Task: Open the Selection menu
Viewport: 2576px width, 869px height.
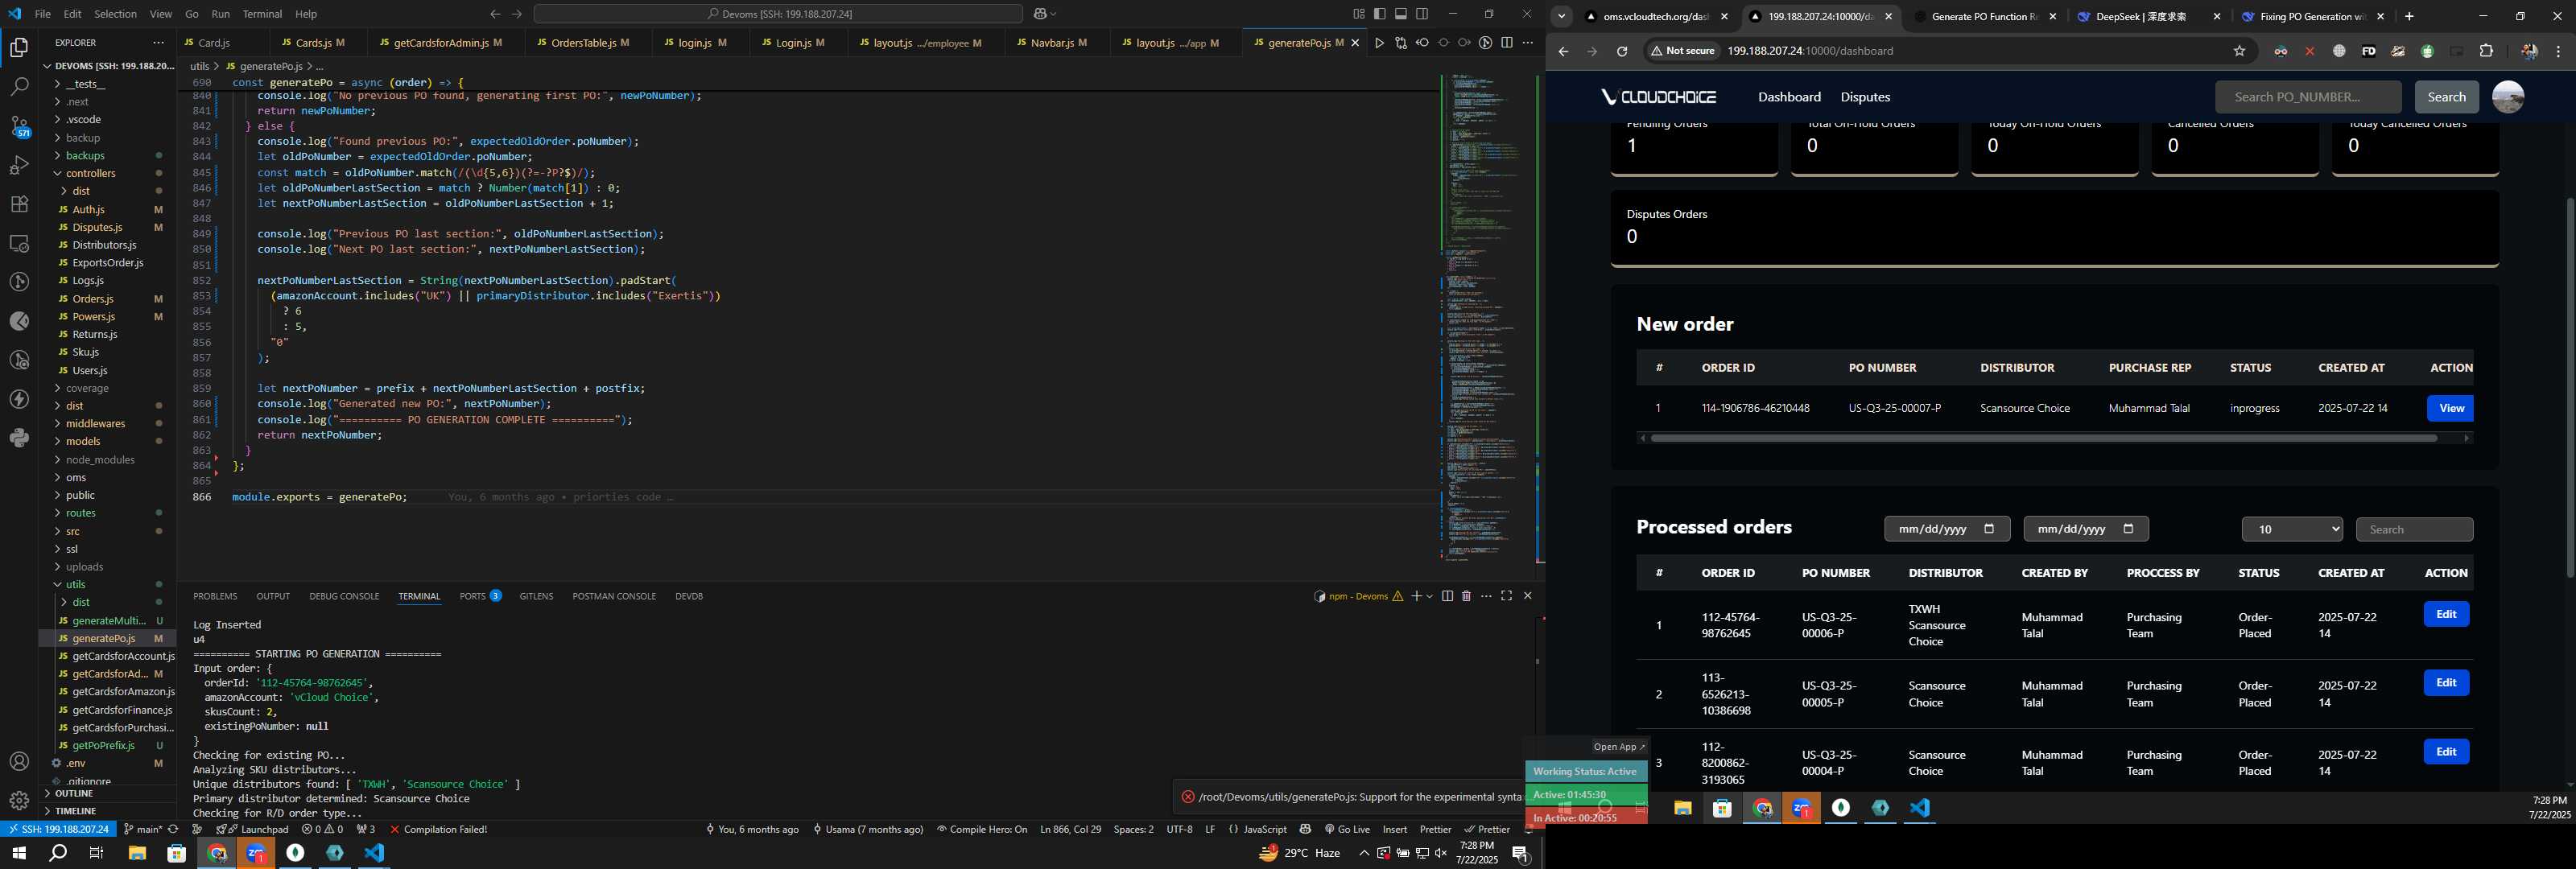Action: (x=115, y=14)
